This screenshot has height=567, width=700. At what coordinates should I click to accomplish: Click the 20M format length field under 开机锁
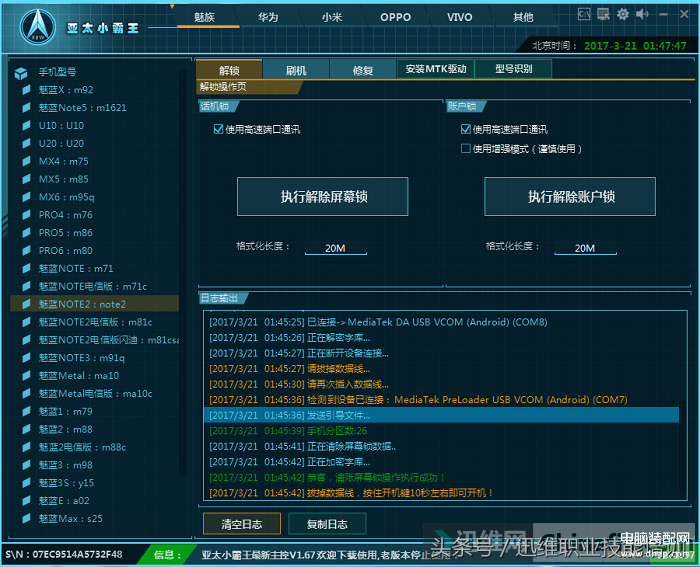click(336, 248)
